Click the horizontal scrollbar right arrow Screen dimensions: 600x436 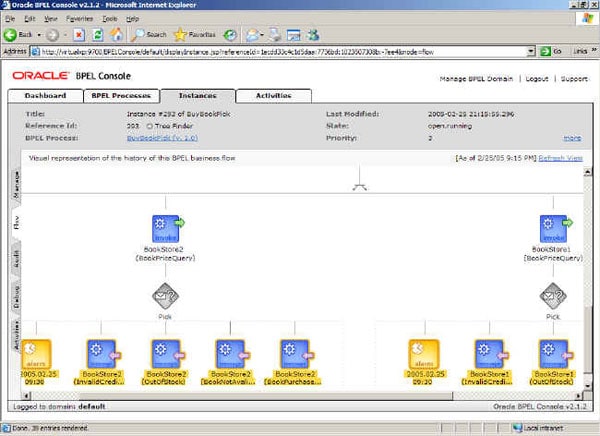579,395
